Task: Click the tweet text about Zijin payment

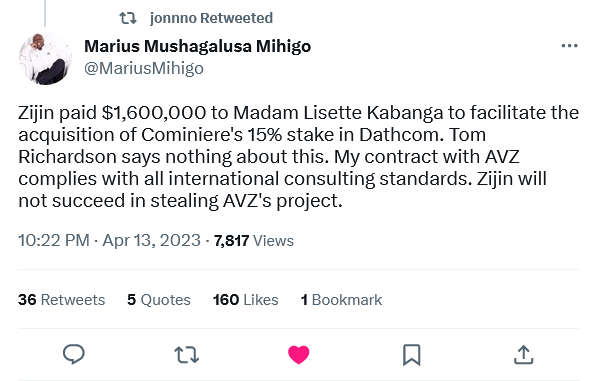Action: 299,157
